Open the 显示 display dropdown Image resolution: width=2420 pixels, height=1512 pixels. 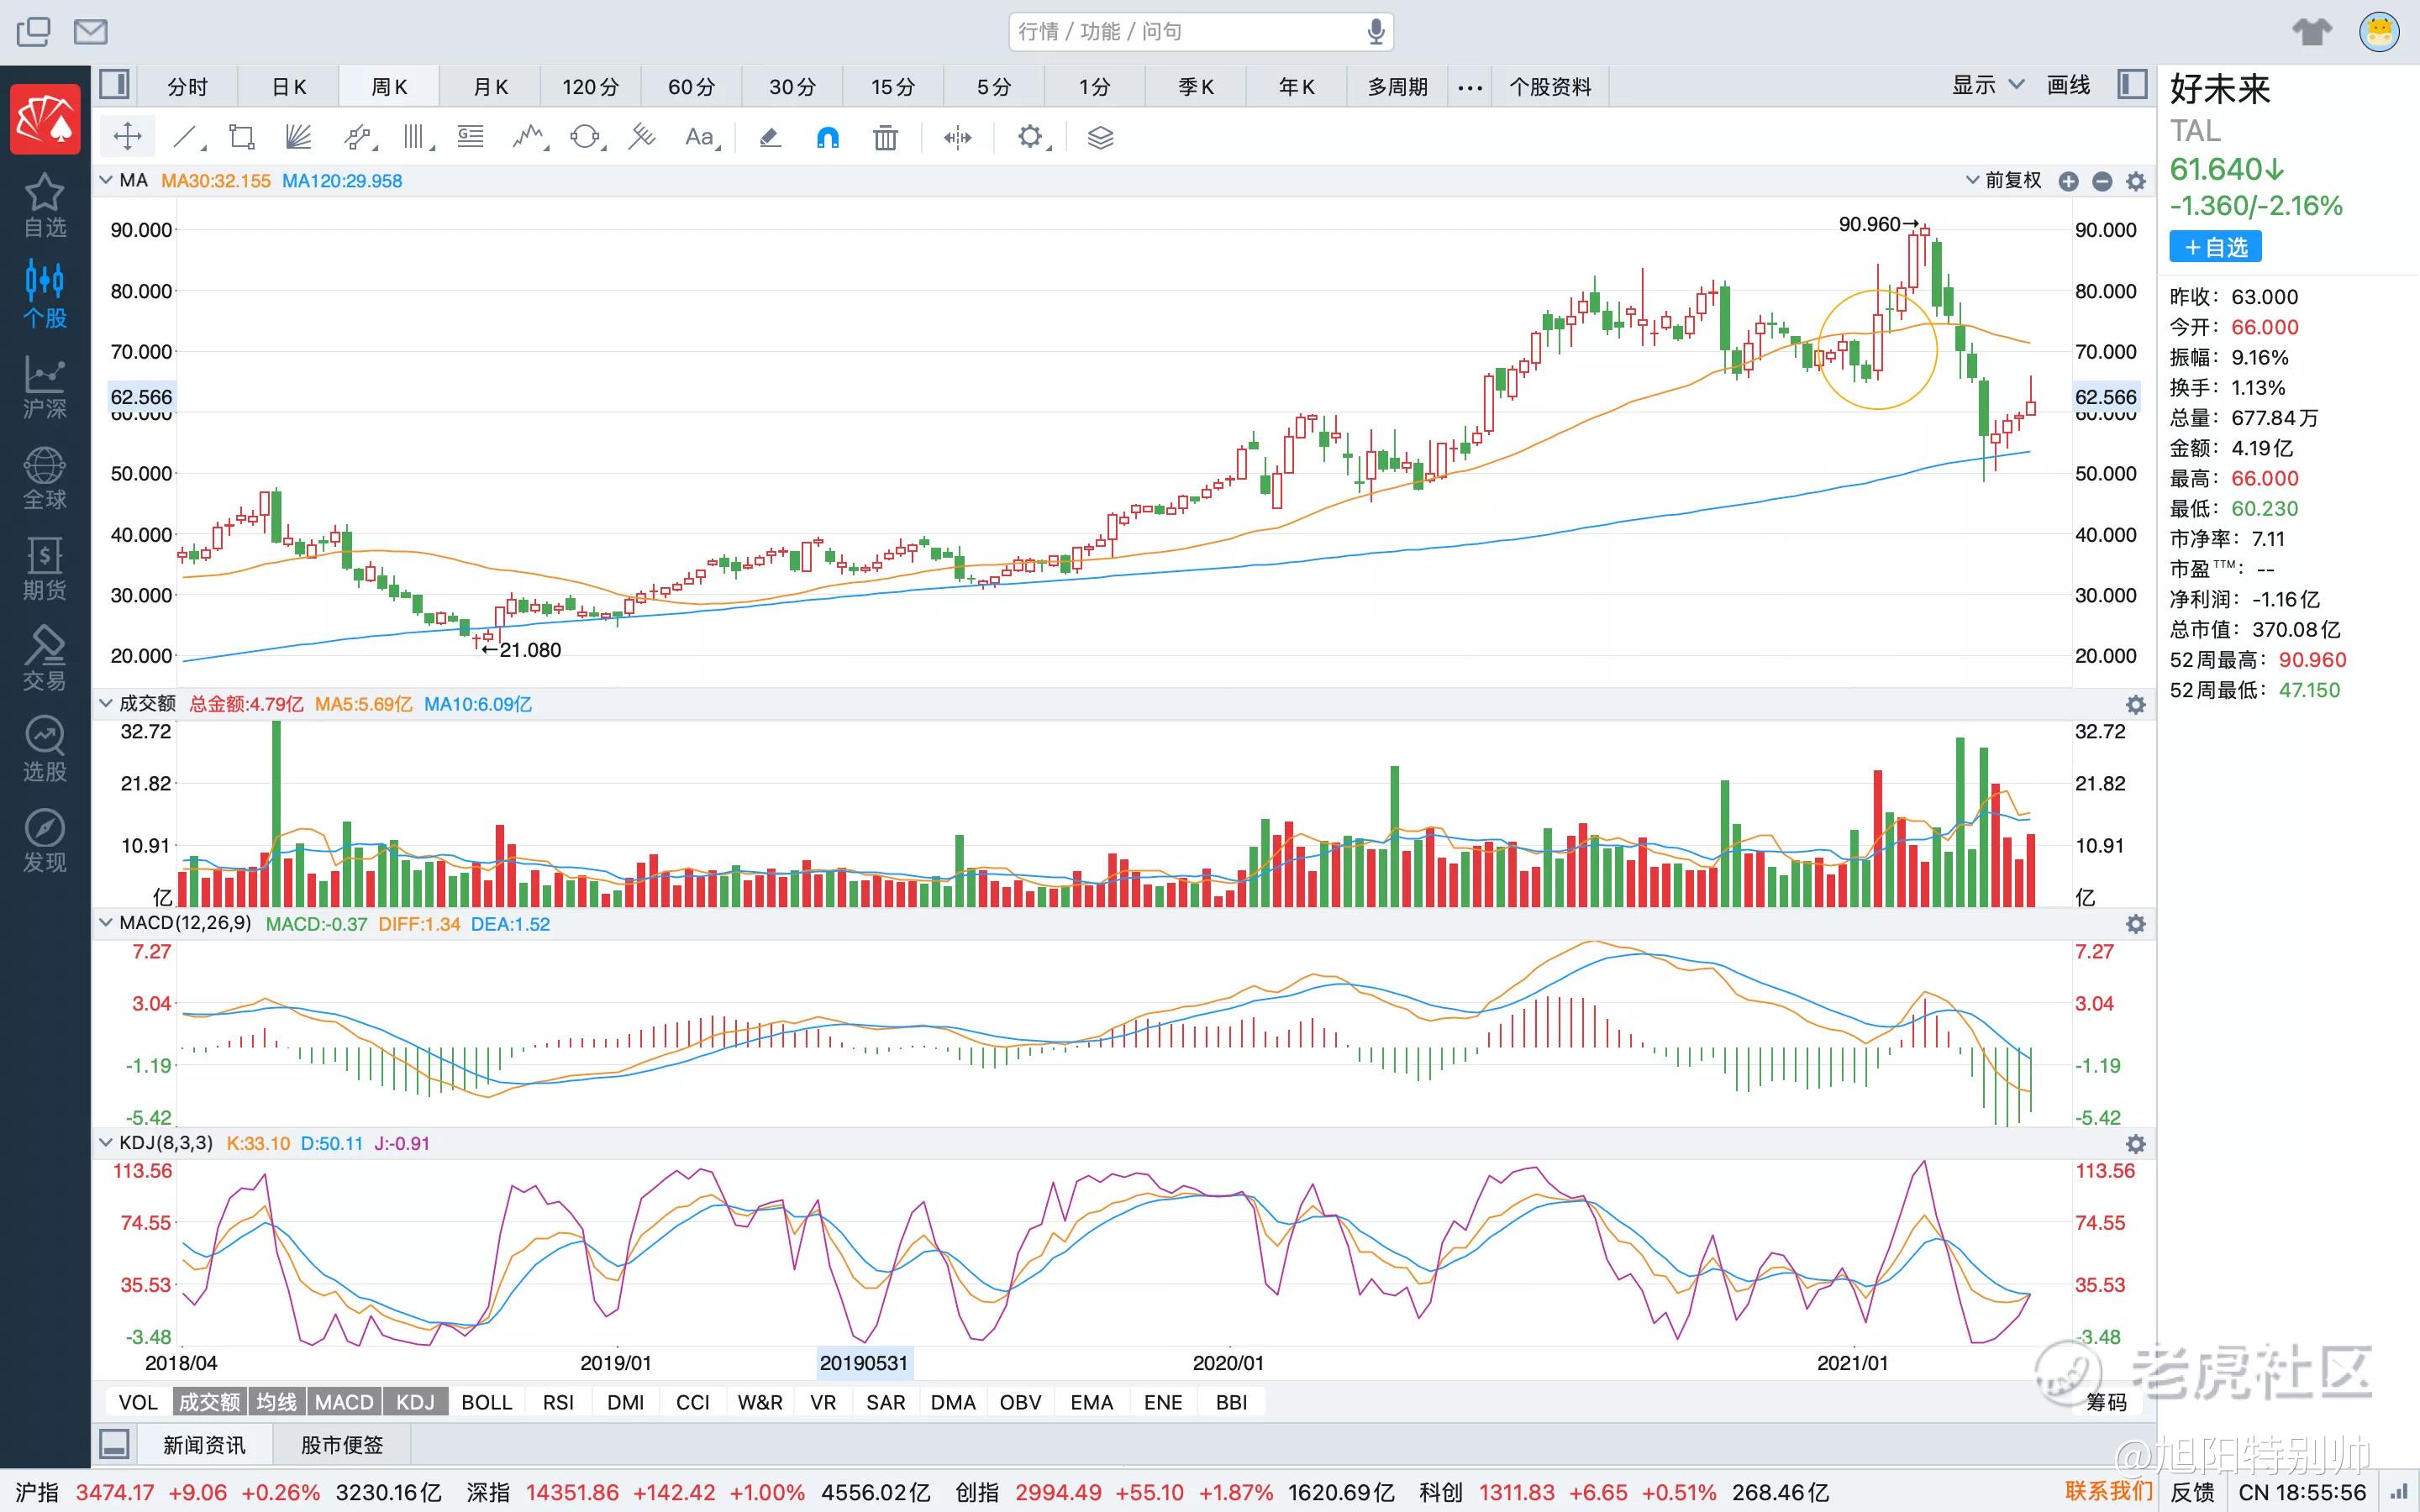pos(1988,85)
